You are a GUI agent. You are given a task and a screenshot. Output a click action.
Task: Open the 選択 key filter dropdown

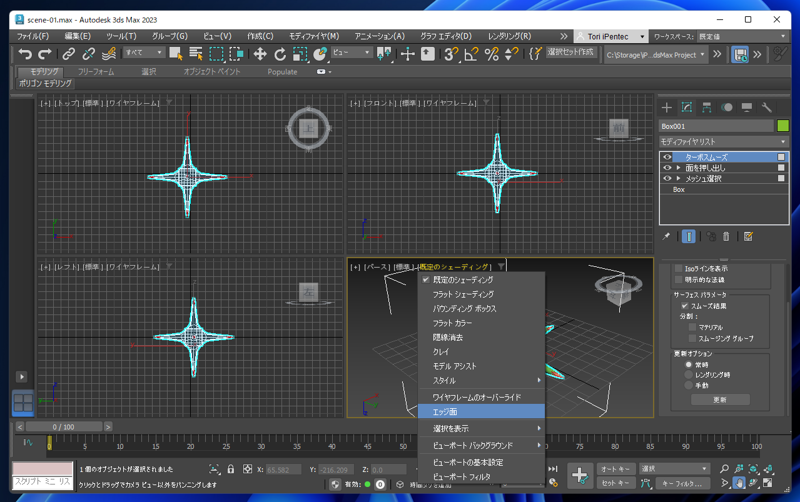click(674, 468)
